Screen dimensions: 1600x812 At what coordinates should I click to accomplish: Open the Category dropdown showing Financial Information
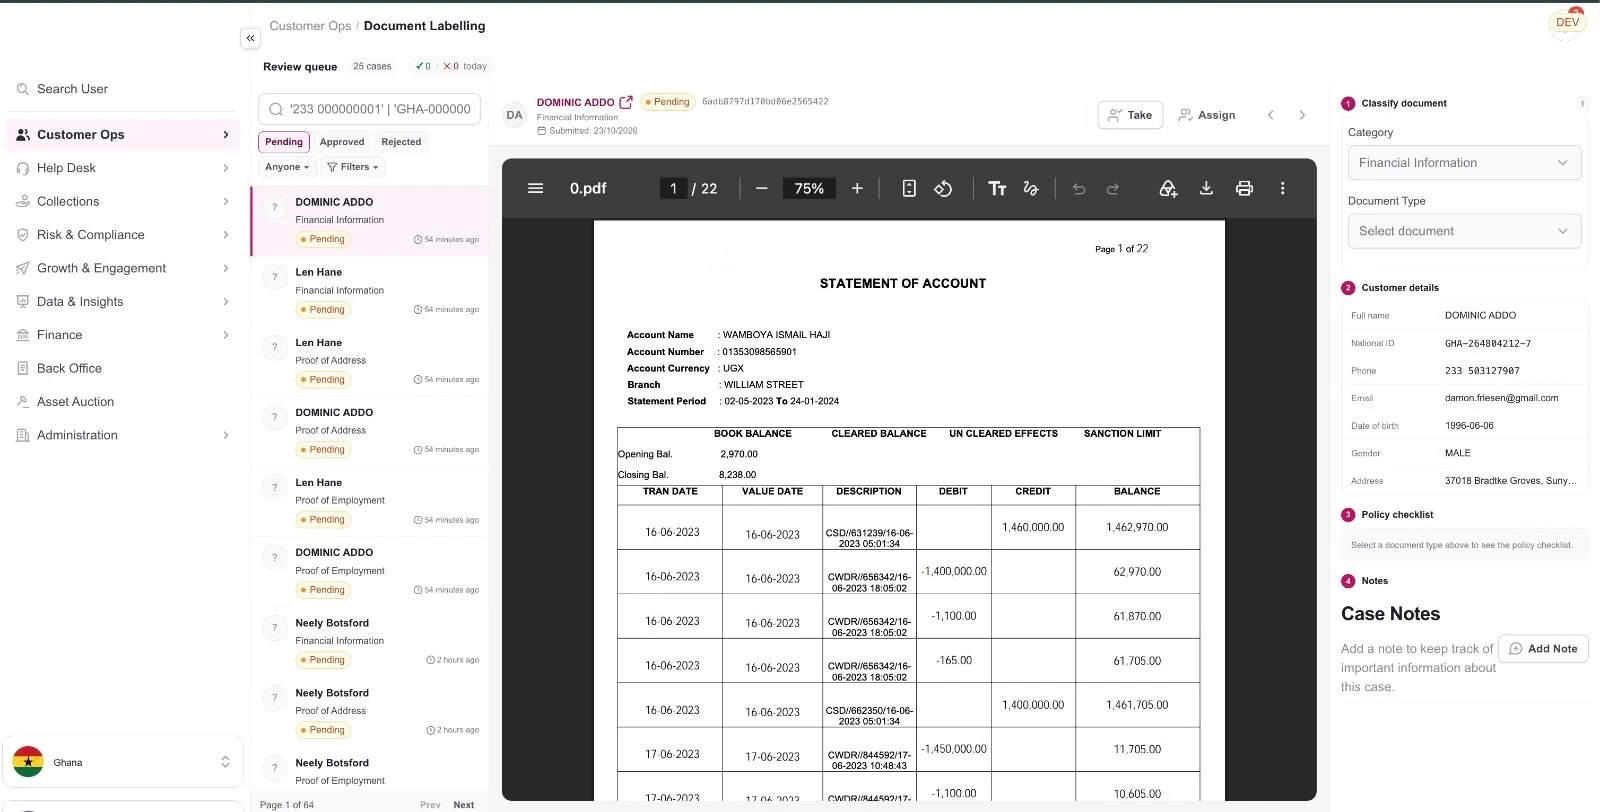point(1464,163)
